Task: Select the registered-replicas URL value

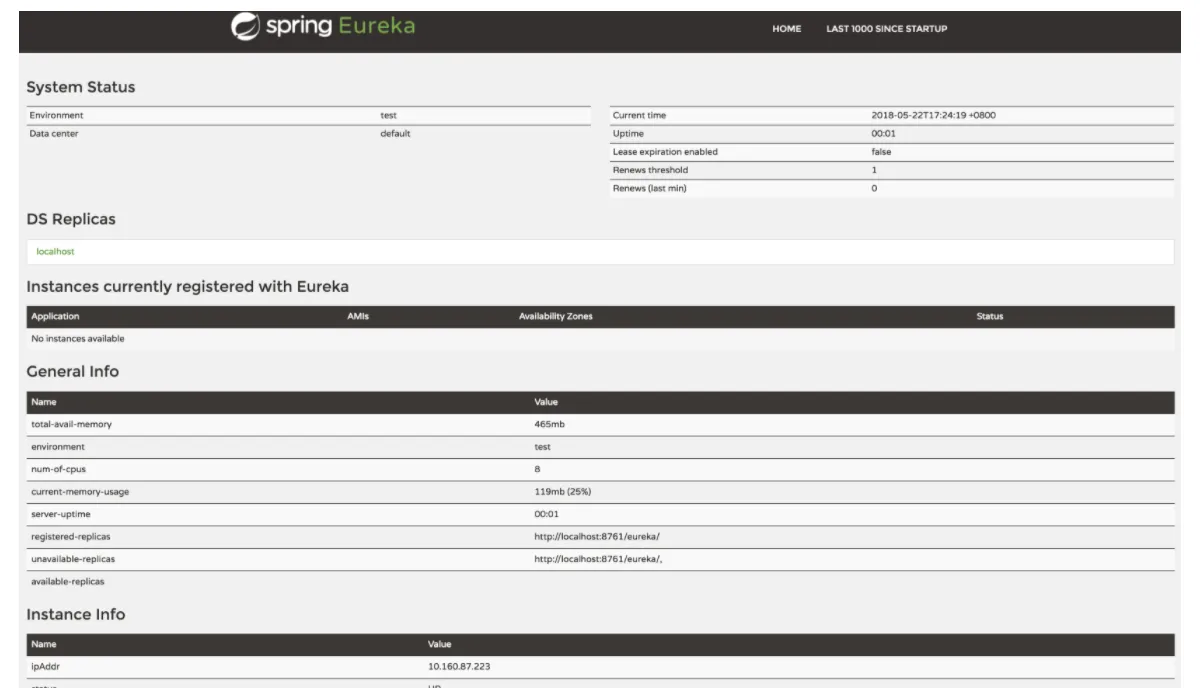Action: pyautogui.click(x=597, y=536)
